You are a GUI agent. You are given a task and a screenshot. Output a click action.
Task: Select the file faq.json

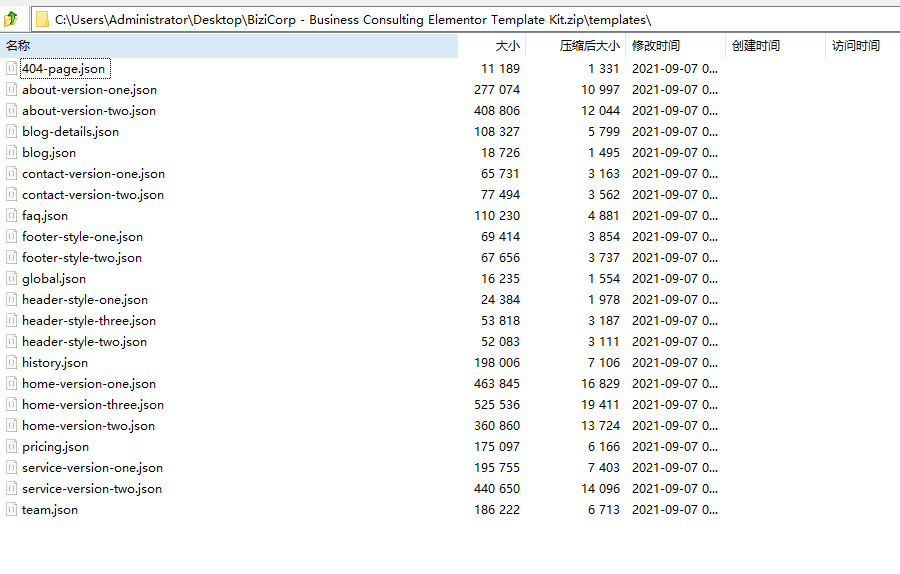[45, 216]
